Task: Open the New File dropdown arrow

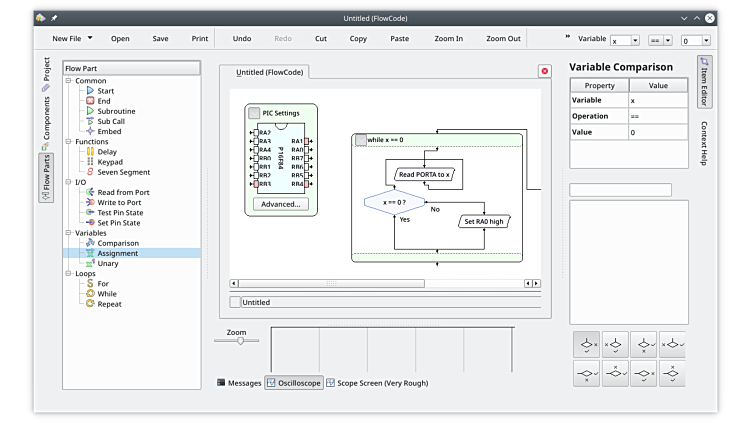Action: pyautogui.click(x=90, y=39)
